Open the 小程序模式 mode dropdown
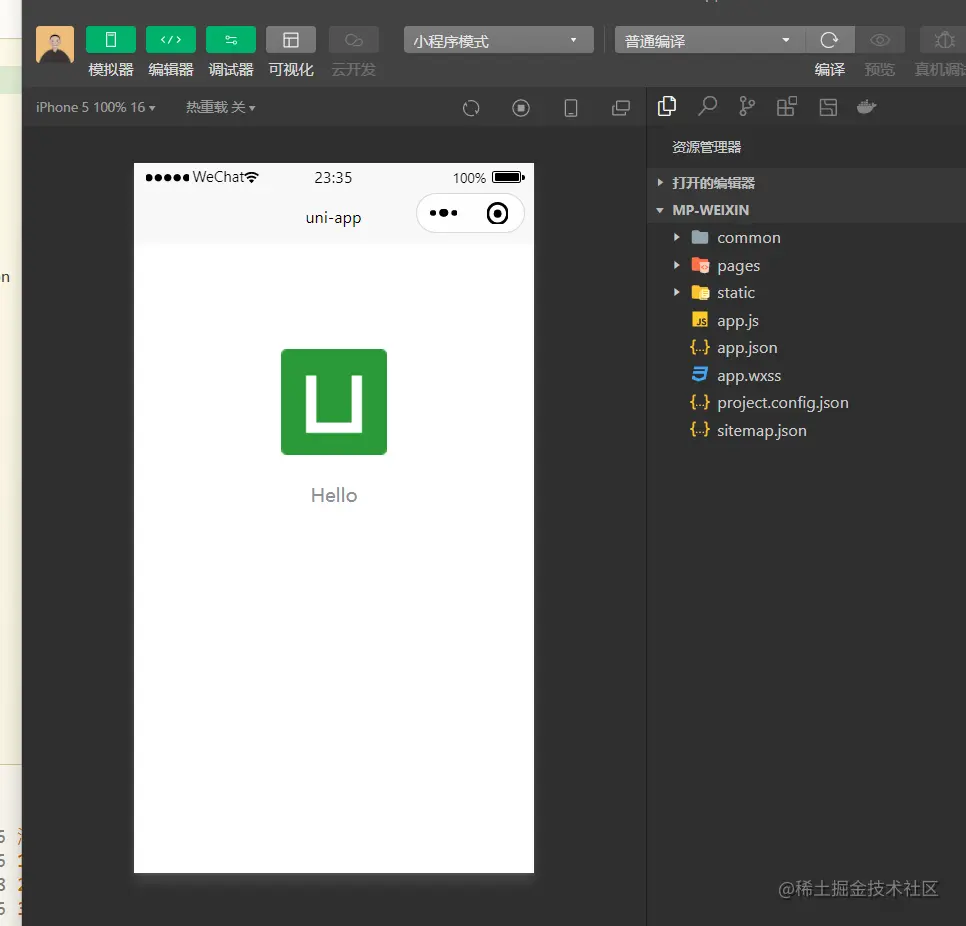This screenshot has width=966, height=926. (498, 40)
